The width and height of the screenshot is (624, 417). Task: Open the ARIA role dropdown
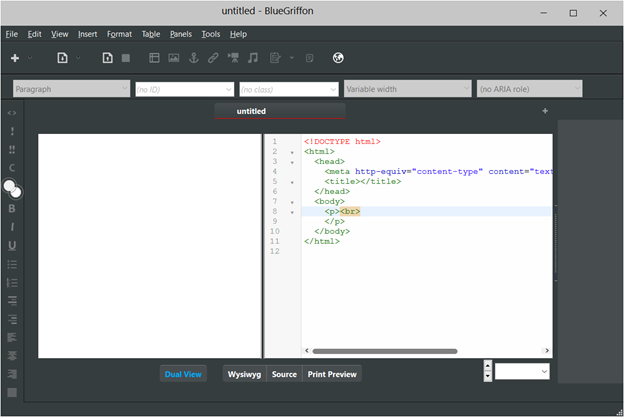pos(530,89)
